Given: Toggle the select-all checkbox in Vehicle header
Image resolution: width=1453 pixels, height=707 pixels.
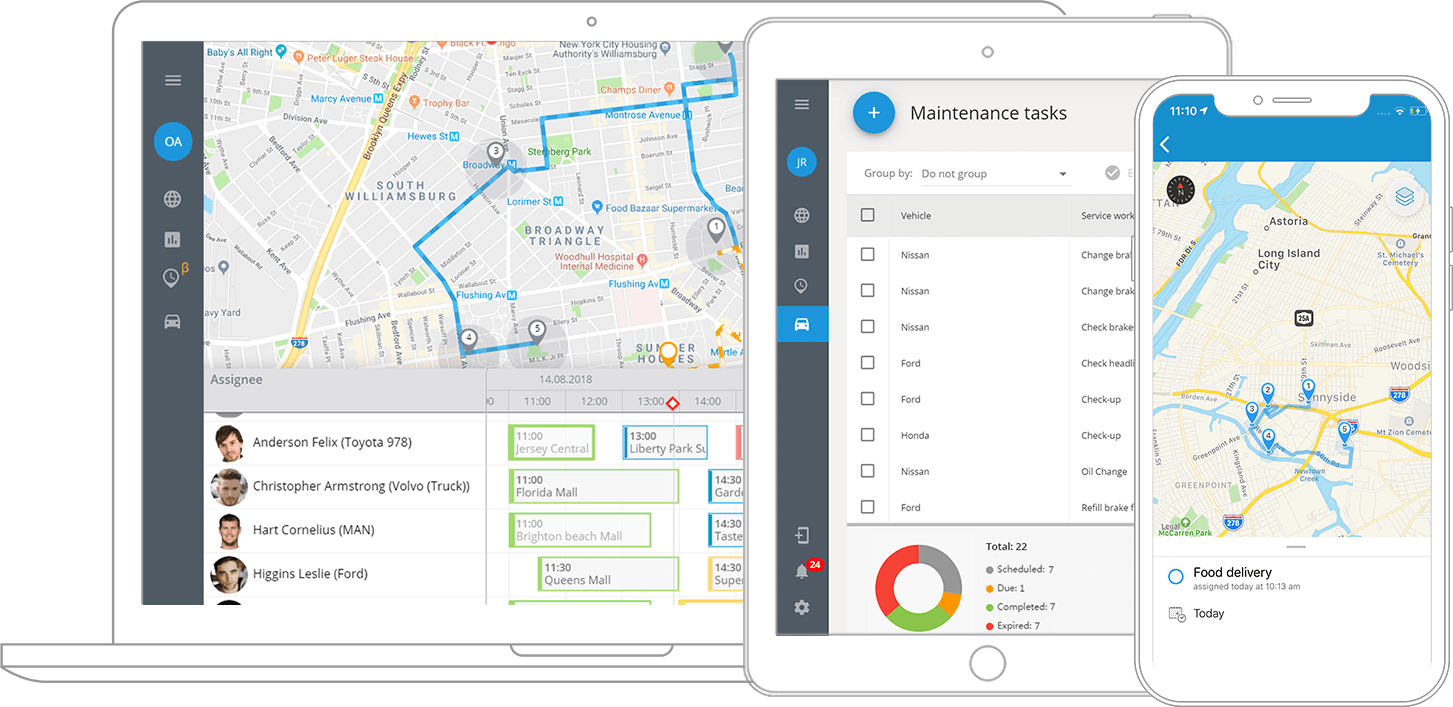Looking at the screenshot, I should coord(867,215).
